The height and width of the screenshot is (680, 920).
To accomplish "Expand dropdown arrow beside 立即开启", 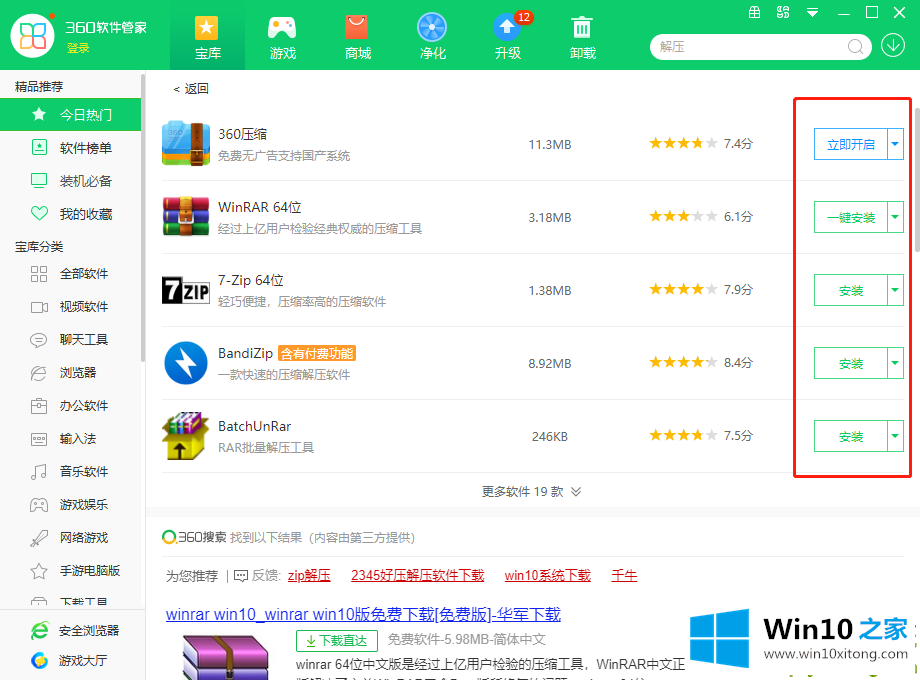I will click(895, 144).
